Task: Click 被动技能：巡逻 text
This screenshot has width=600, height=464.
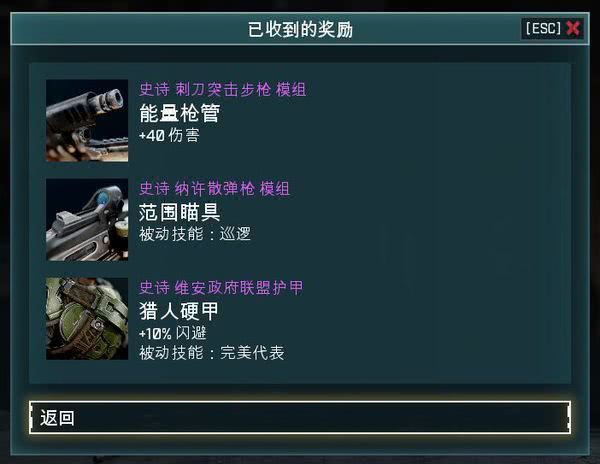Action: (x=195, y=234)
